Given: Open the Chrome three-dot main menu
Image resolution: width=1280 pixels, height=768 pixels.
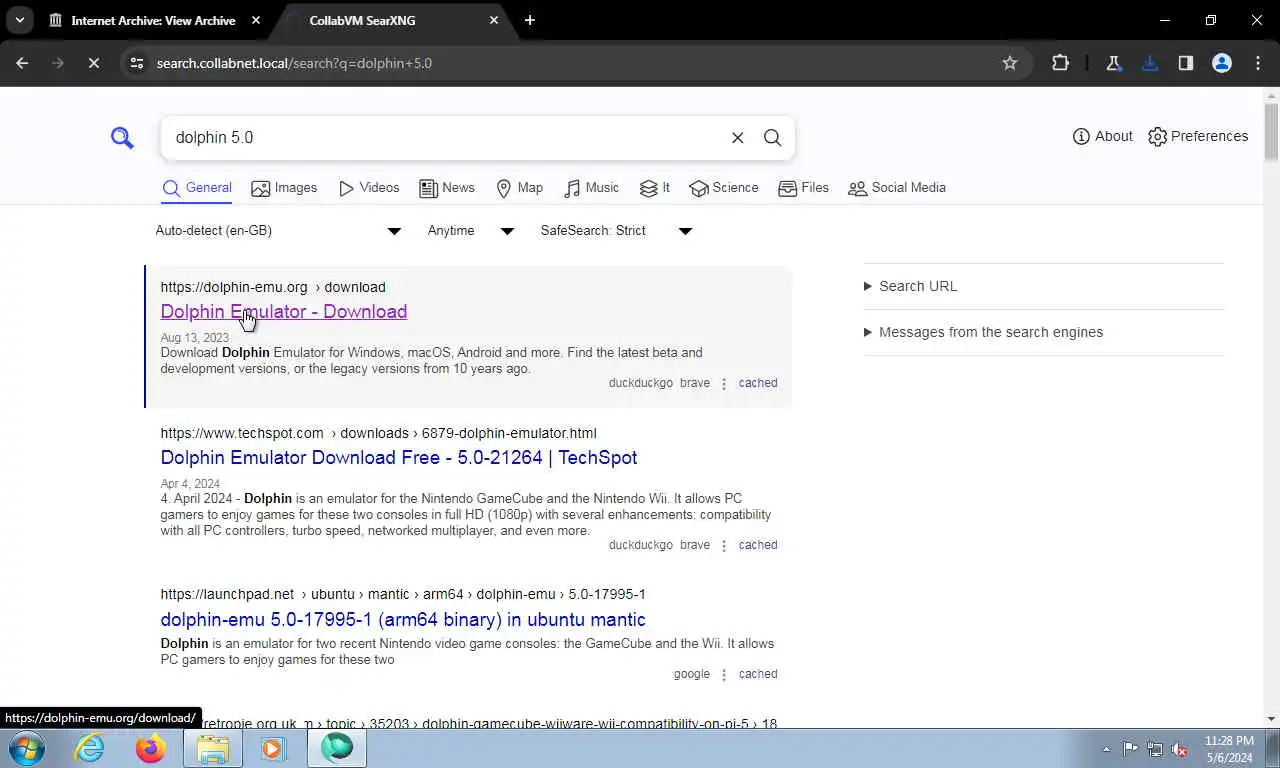Looking at the screenshot, I should [1258, 63].
